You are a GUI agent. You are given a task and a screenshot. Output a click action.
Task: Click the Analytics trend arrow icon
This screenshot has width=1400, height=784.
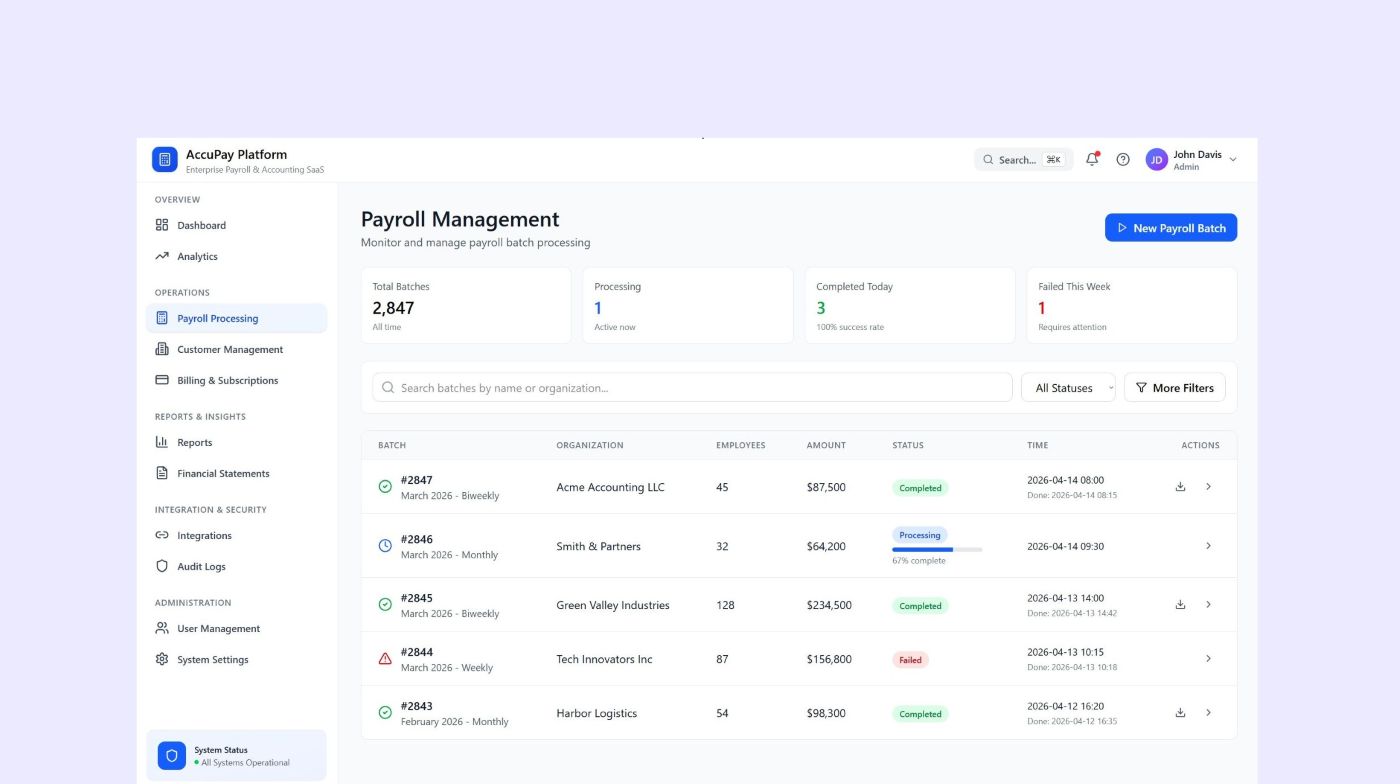pyautogui.click(x=162, y=256)
